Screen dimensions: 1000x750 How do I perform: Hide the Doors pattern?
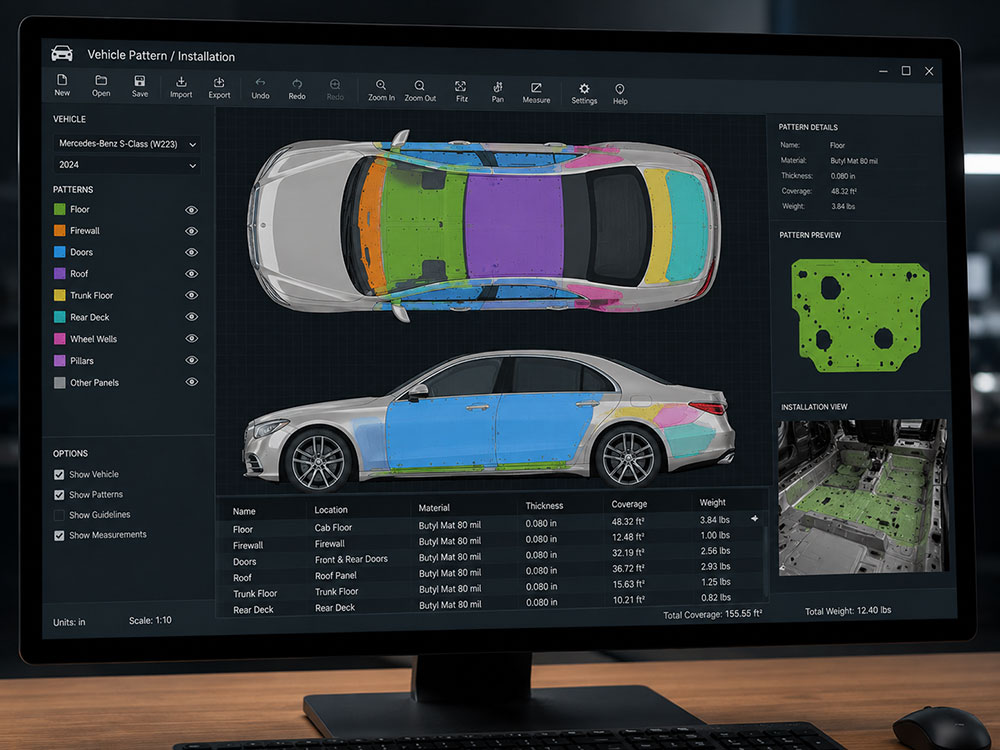click(x=191, y=253)
